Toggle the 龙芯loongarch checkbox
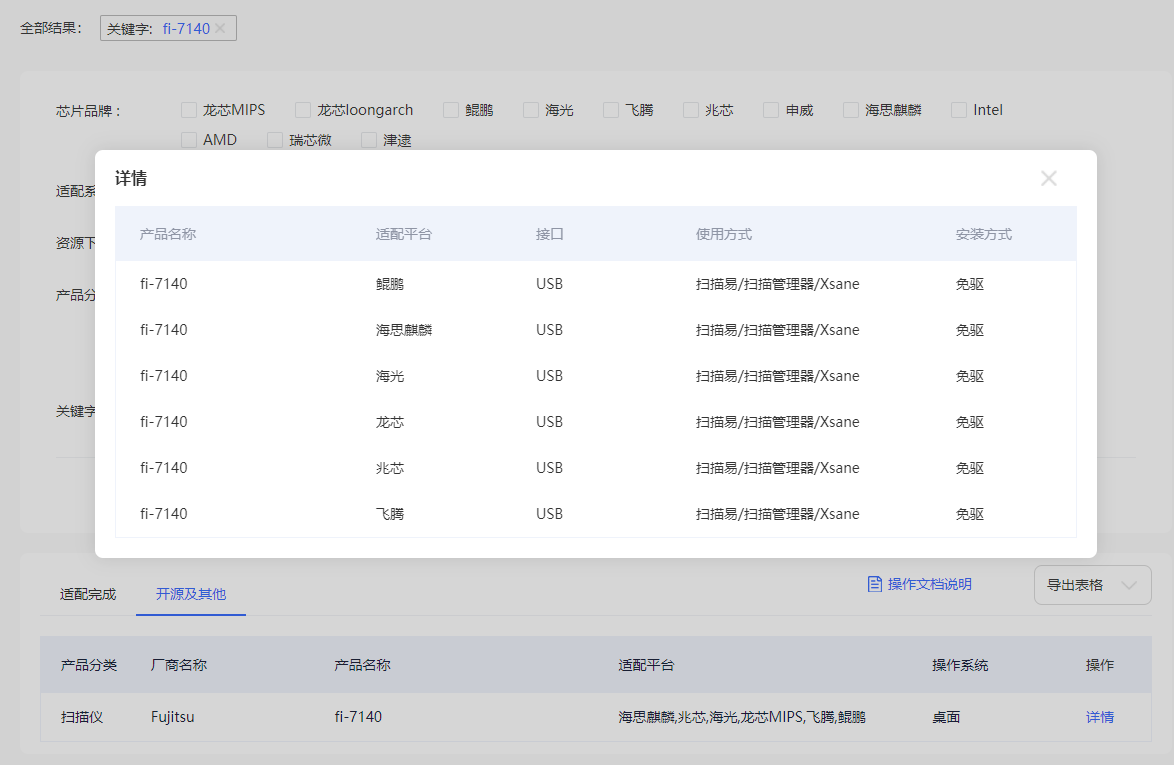The image size is (1174, 765). coord(303,110)
